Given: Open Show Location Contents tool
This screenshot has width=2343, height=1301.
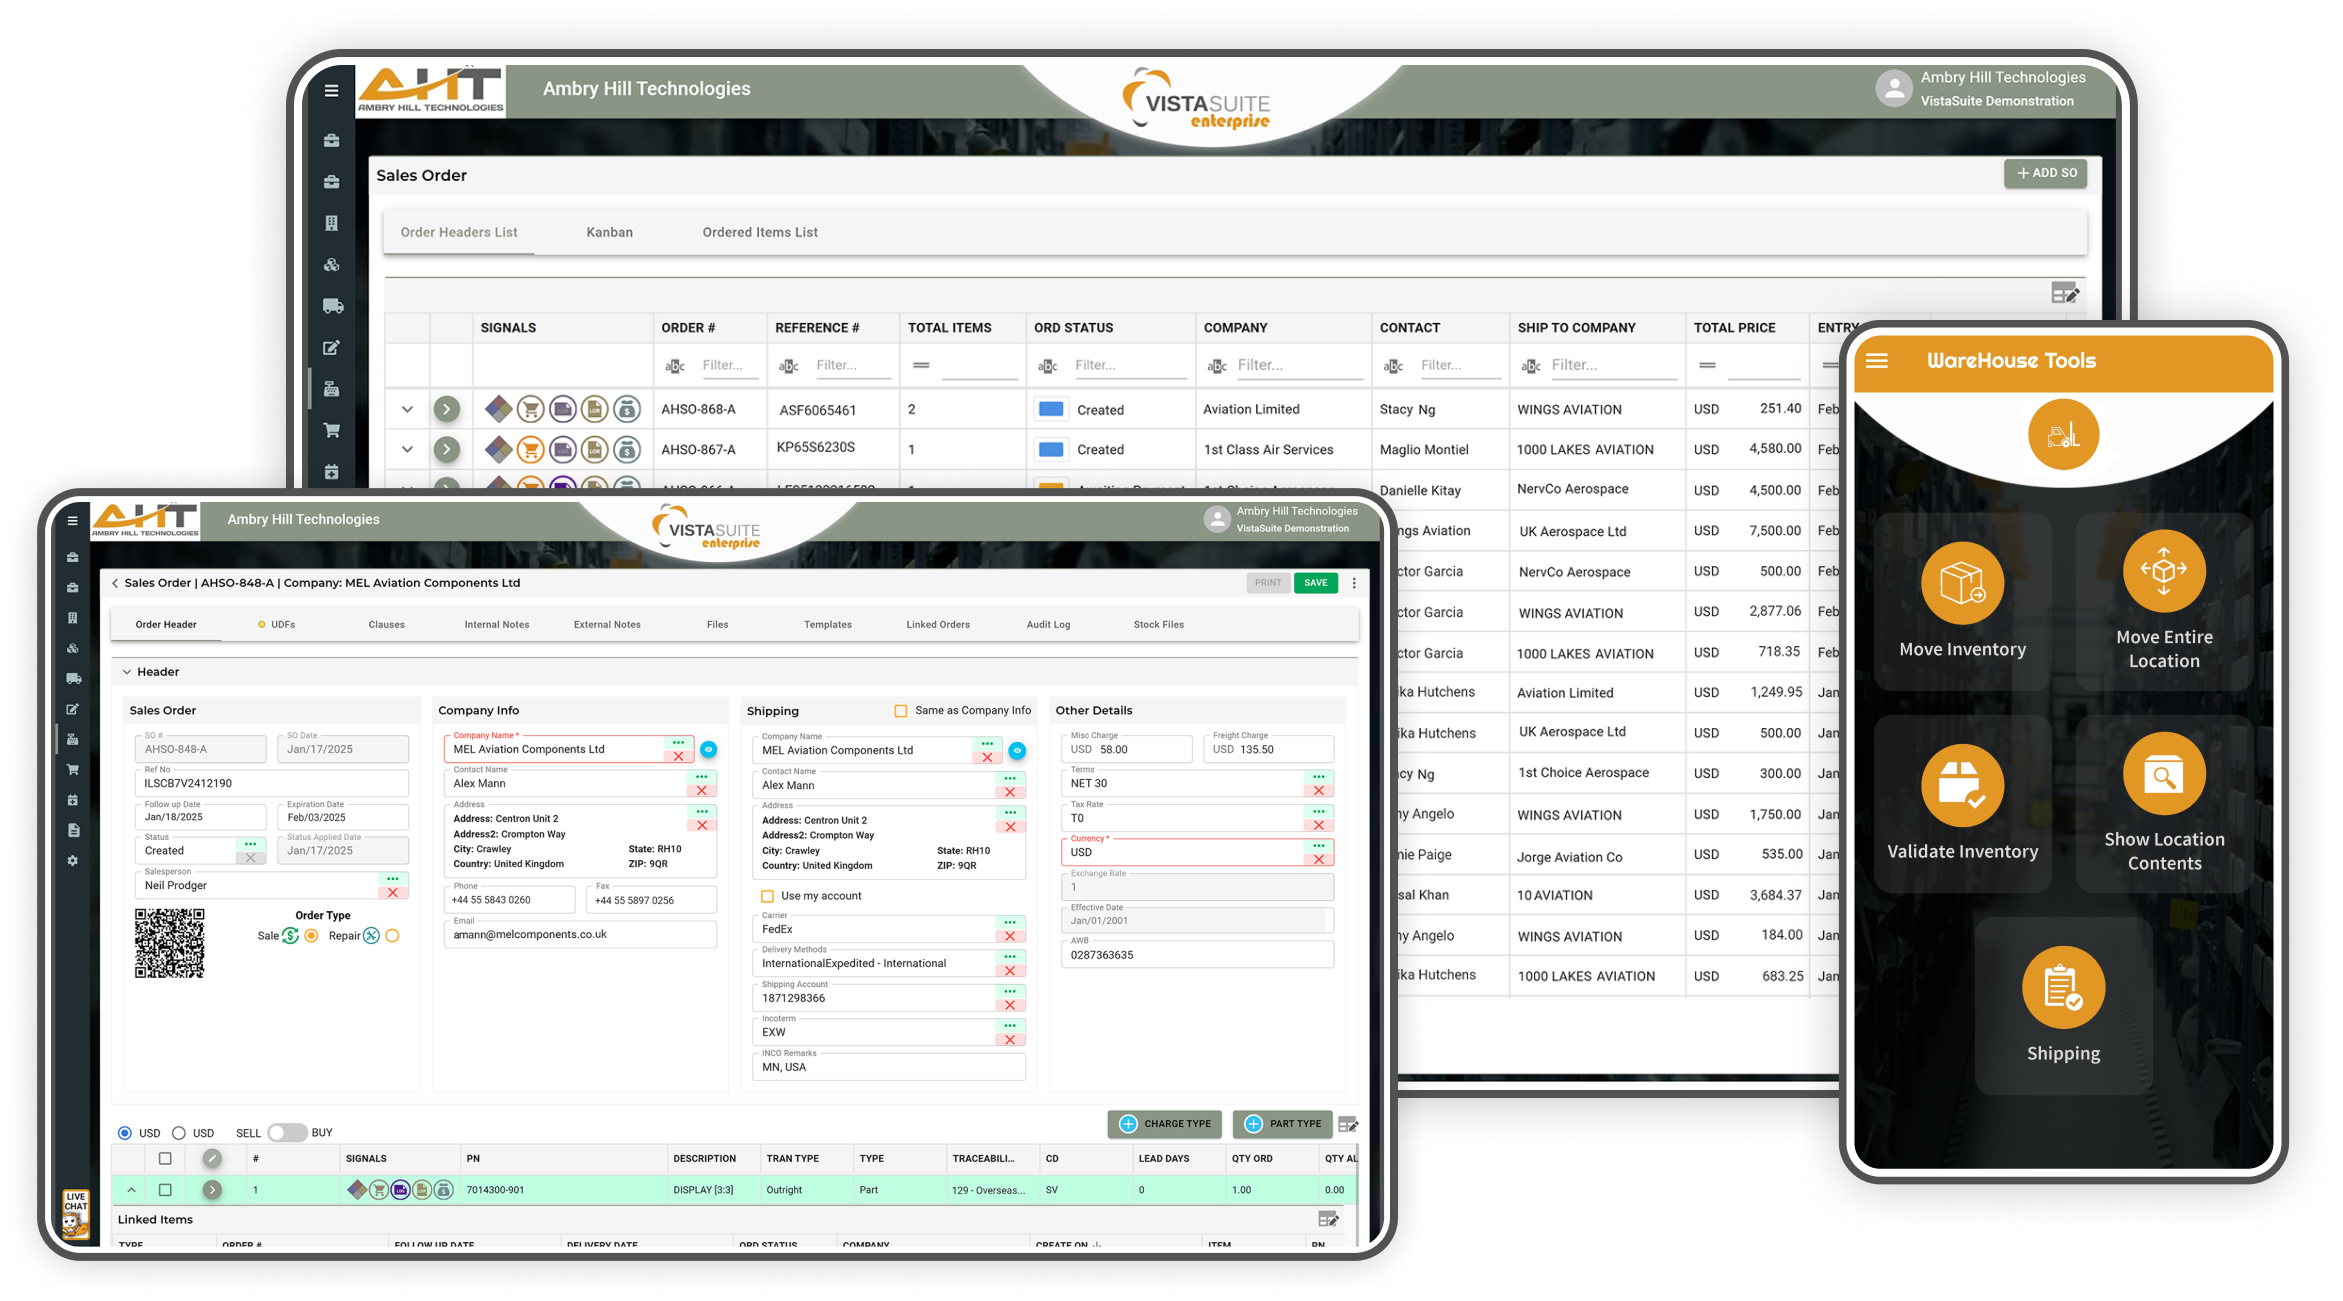Looking at the screenshot, I should pyautogui.click(x=2163, y=774).
